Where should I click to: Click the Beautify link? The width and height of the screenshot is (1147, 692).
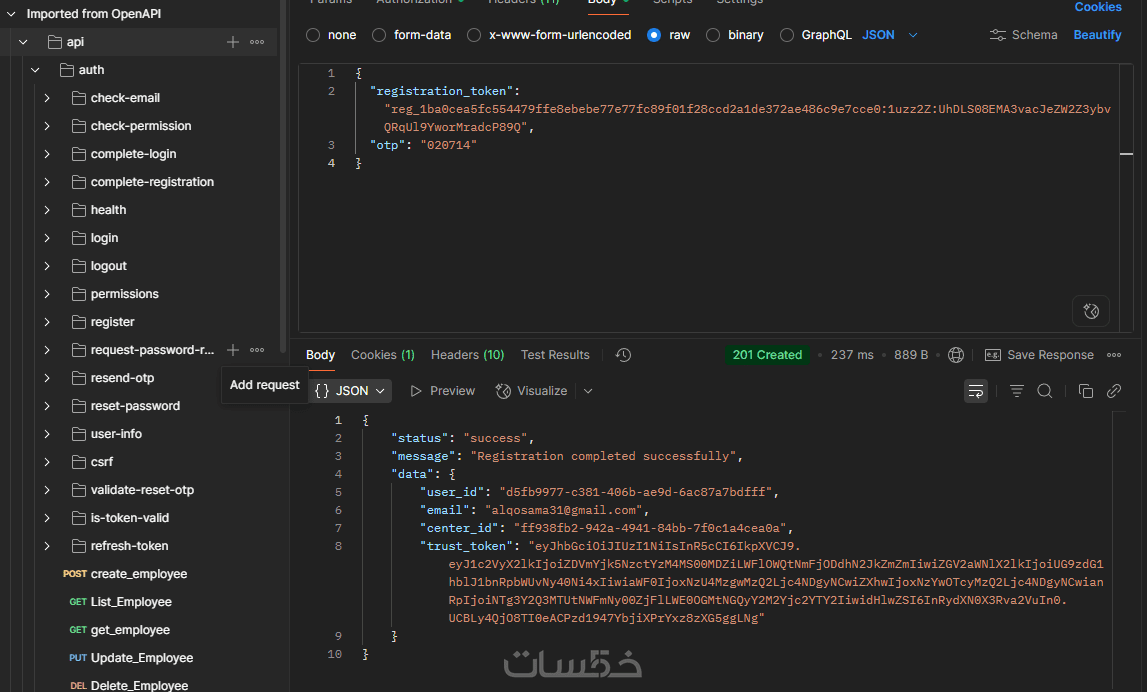[x=1097, y=35]
